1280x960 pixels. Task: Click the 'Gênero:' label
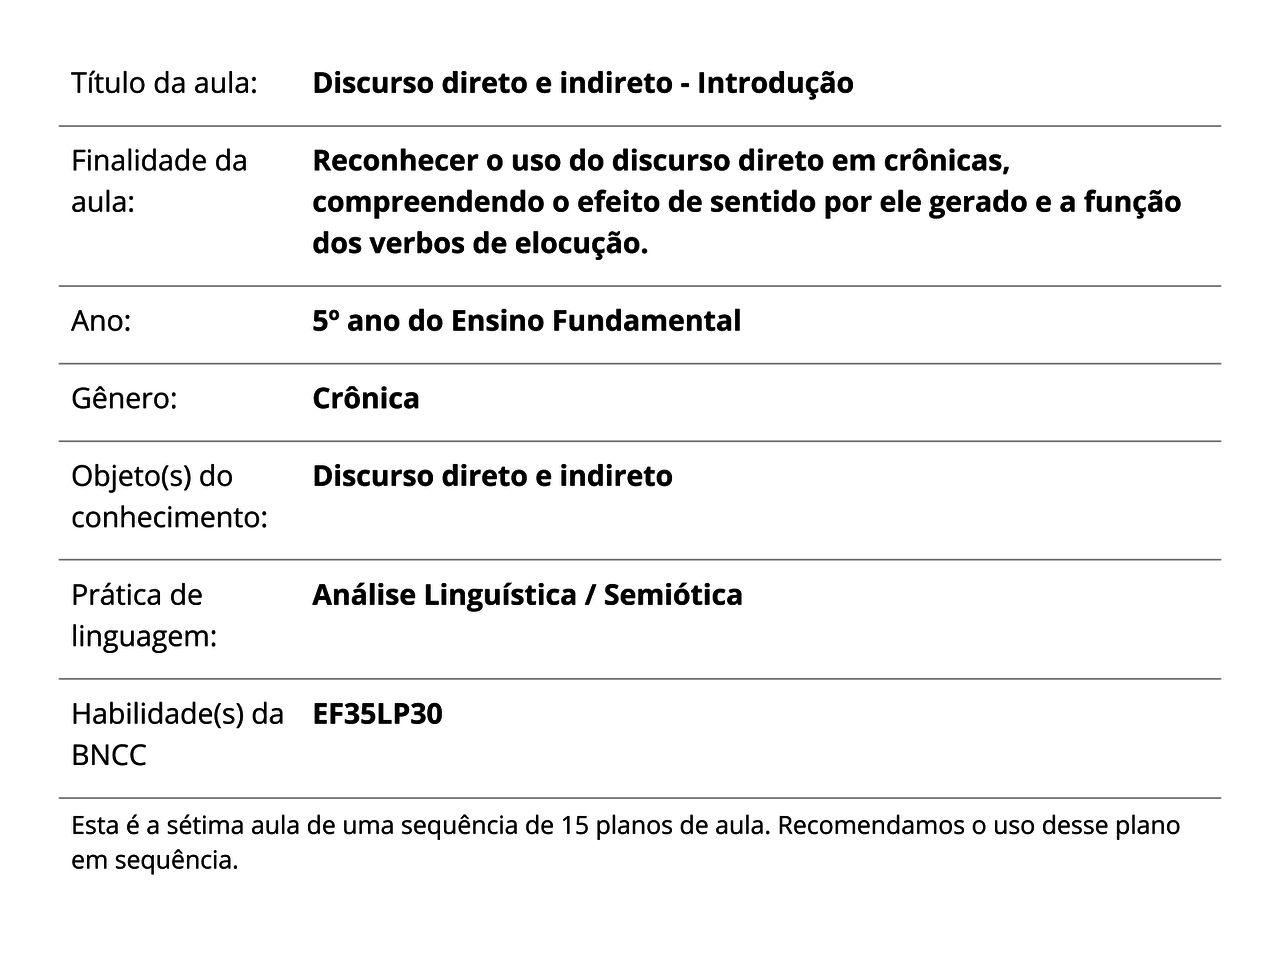124,398
